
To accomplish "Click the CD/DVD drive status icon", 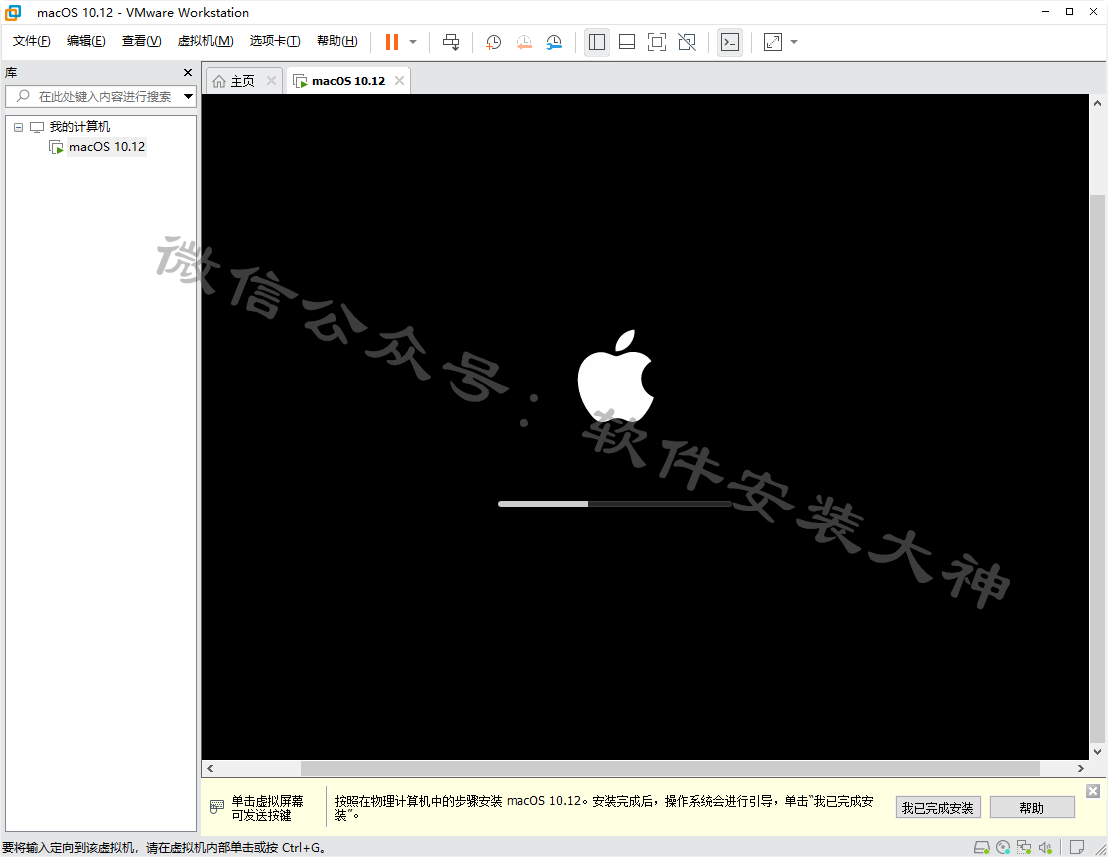I will point(1003,847).
